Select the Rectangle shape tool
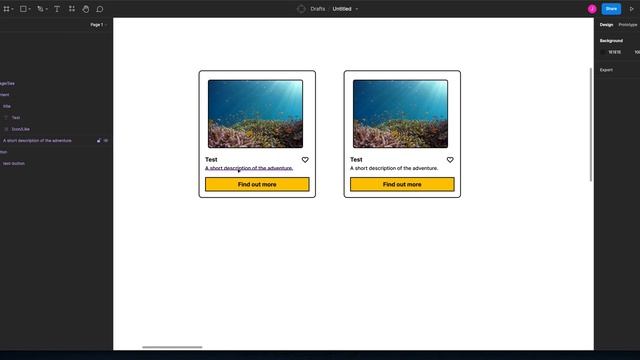 tap(23, 9)
